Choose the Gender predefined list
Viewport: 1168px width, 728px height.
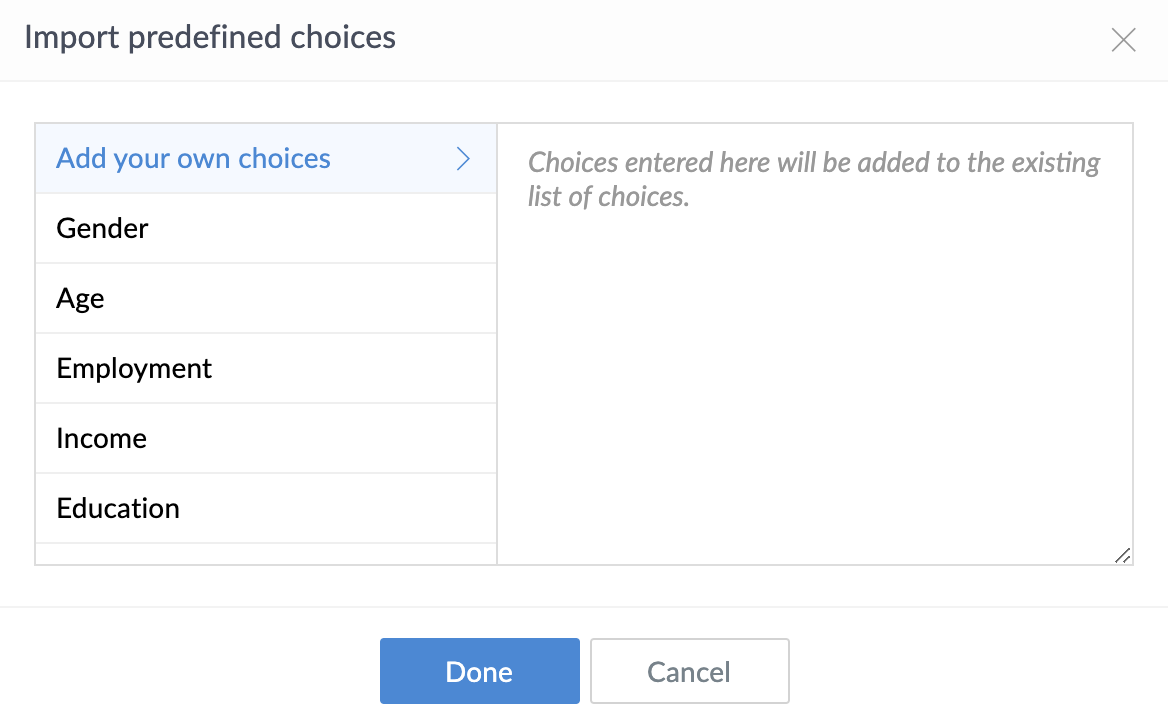(103, 229)
